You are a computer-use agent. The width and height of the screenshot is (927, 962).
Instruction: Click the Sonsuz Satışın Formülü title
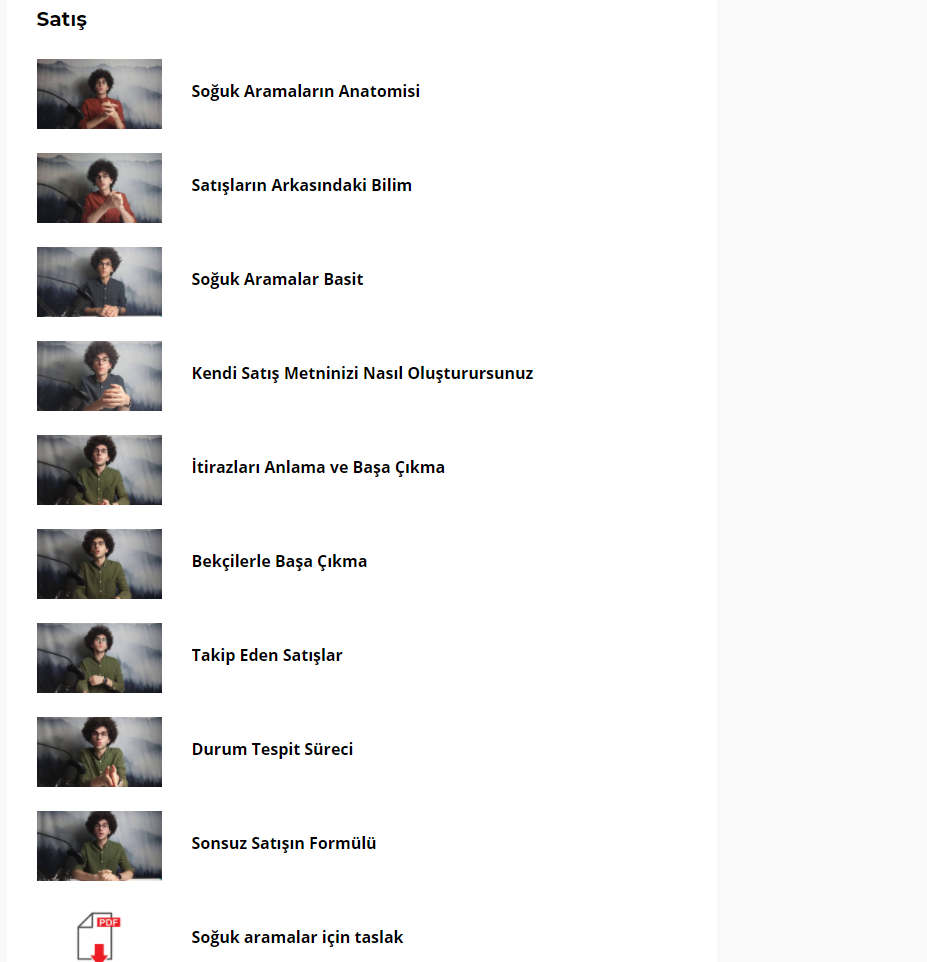tap(283, 843)
